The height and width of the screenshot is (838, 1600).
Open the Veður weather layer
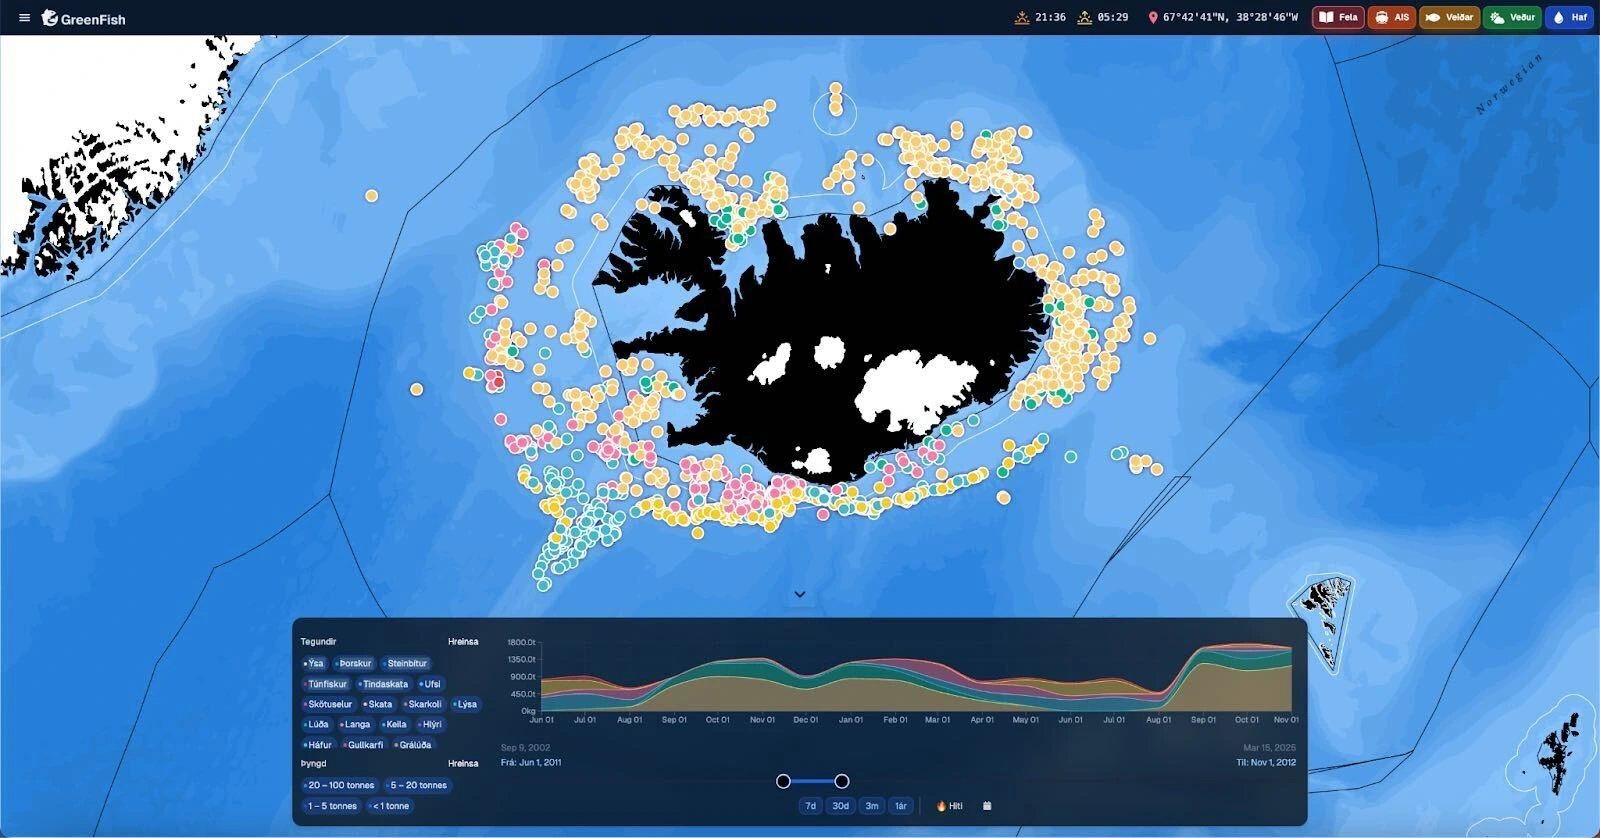pyautogui.click(x=1512, y=18)
